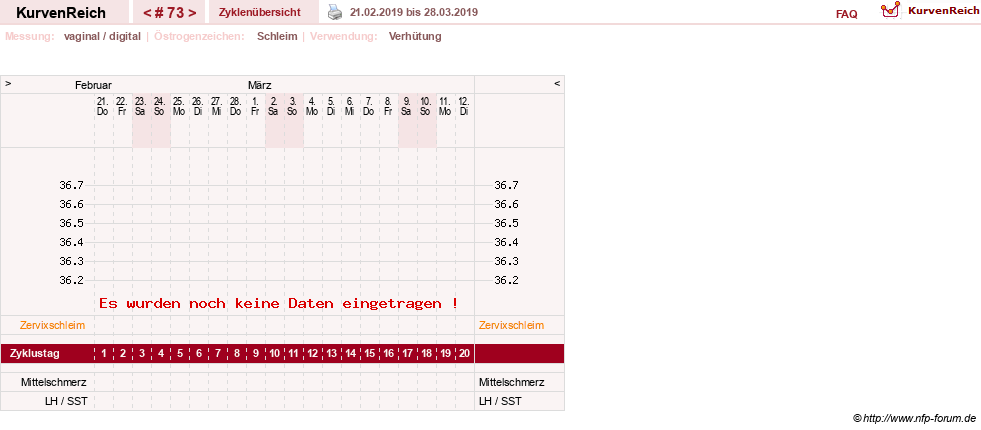Click the KurvenReich title at top left
981x430 pixels.
(x=61, y=13)
